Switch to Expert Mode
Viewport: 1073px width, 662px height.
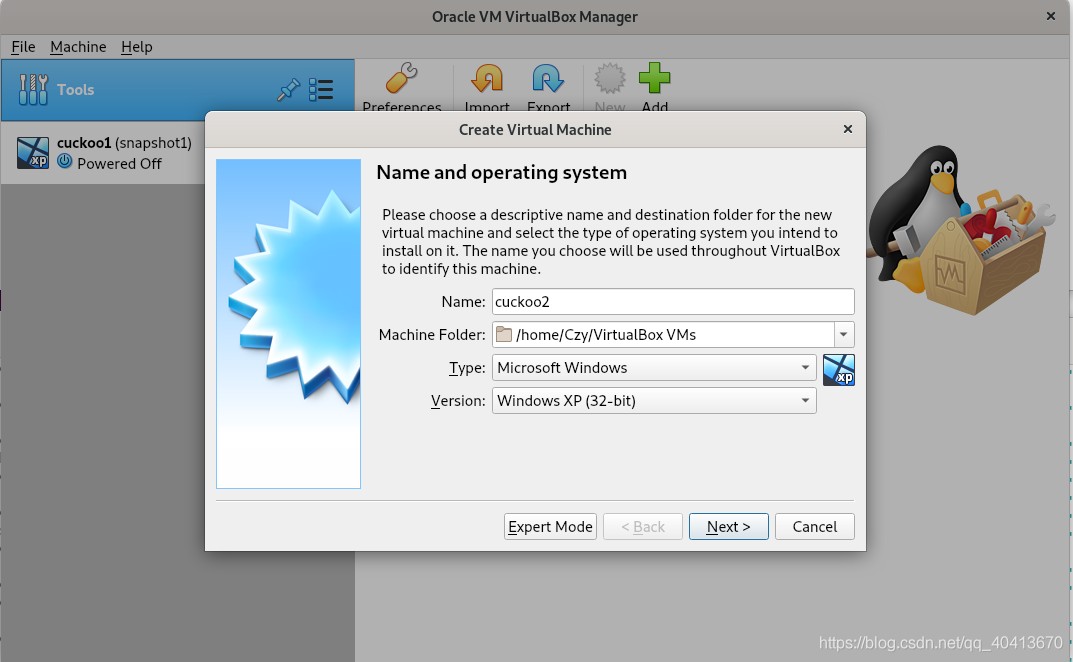point(550,527)
